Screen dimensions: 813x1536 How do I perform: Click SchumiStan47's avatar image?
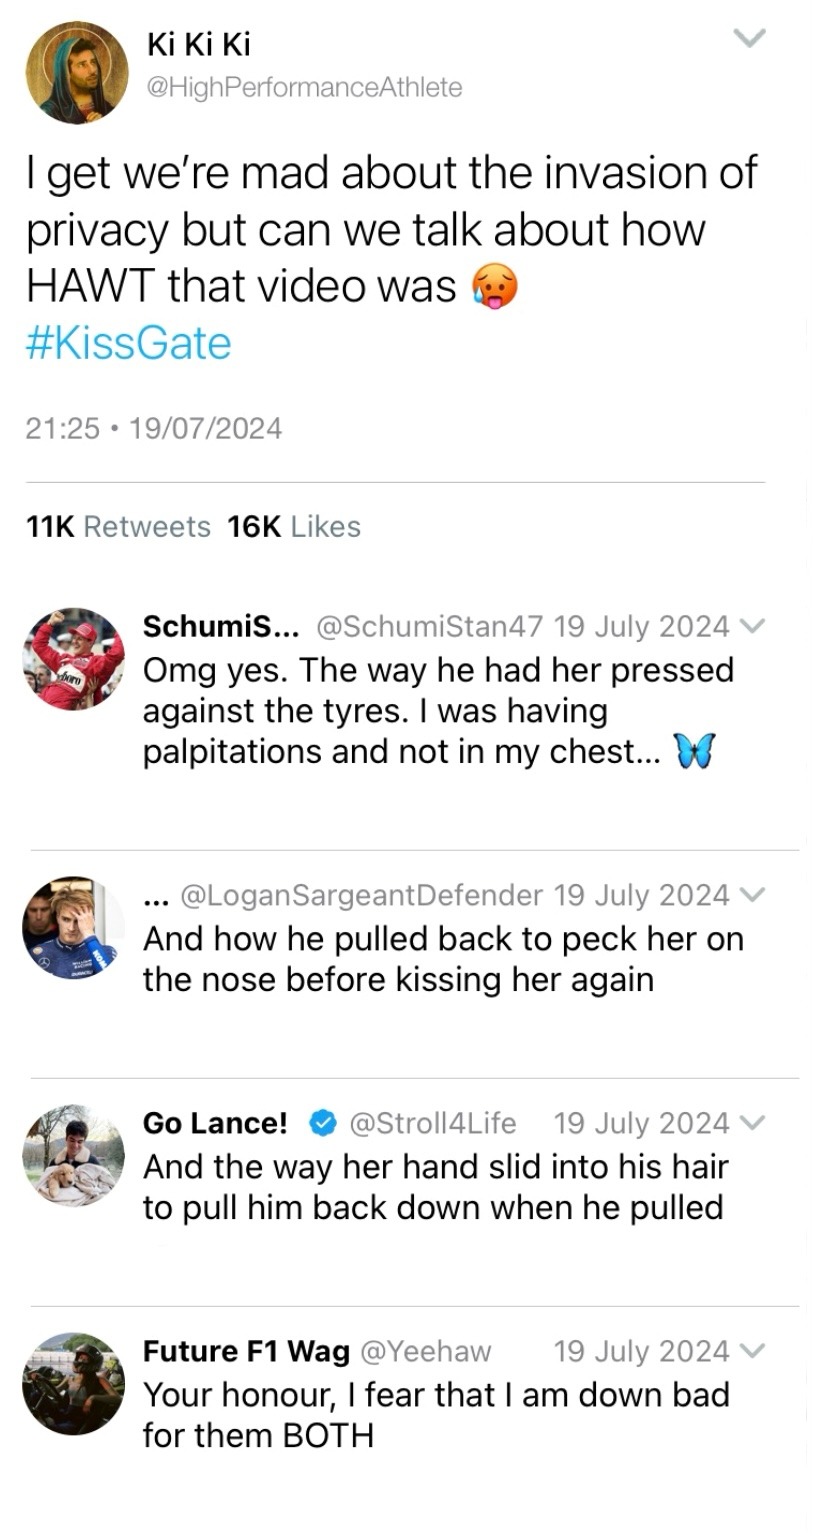(74, 658)
